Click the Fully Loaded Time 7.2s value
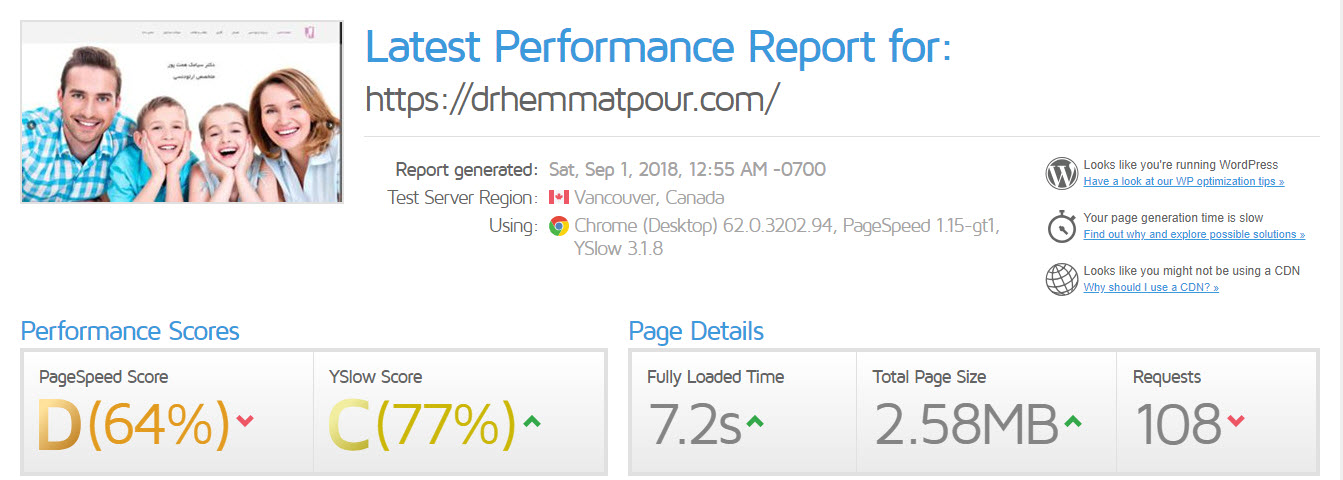The width and height of the screenshot is (1343, 480). click(x=694, y=425)
